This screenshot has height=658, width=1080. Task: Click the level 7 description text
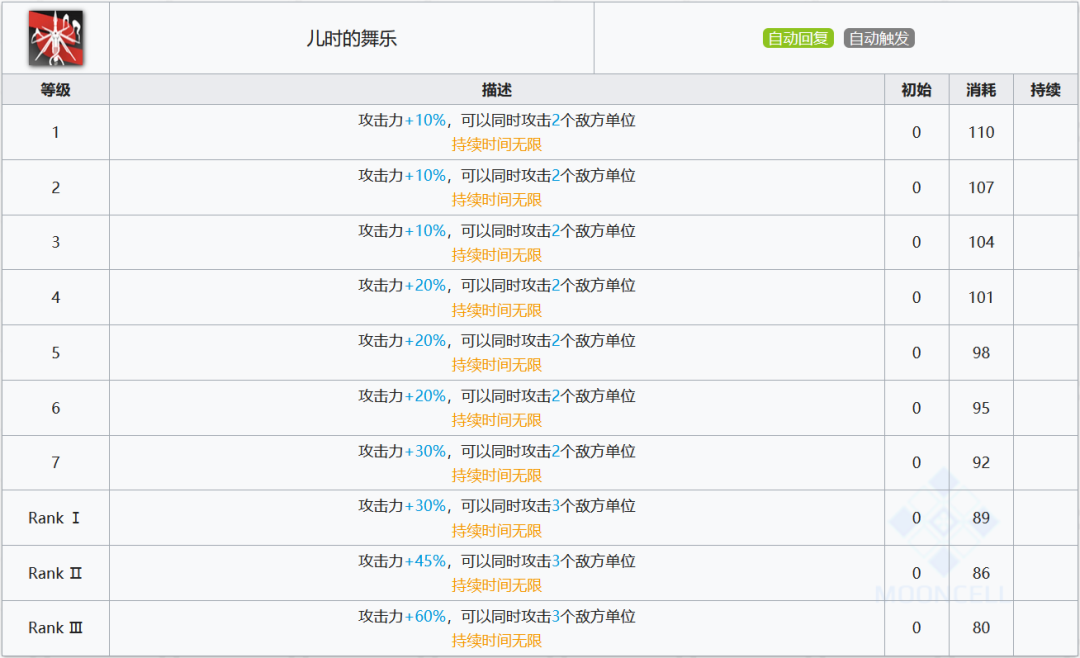point(496,451)
